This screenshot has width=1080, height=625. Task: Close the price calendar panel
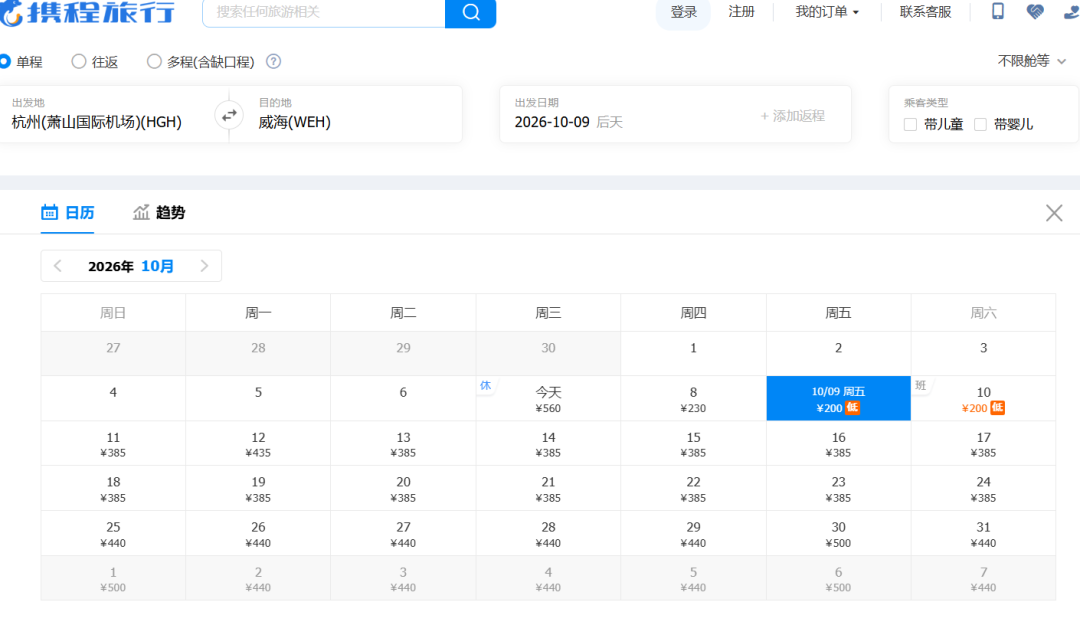point(1054,213)
